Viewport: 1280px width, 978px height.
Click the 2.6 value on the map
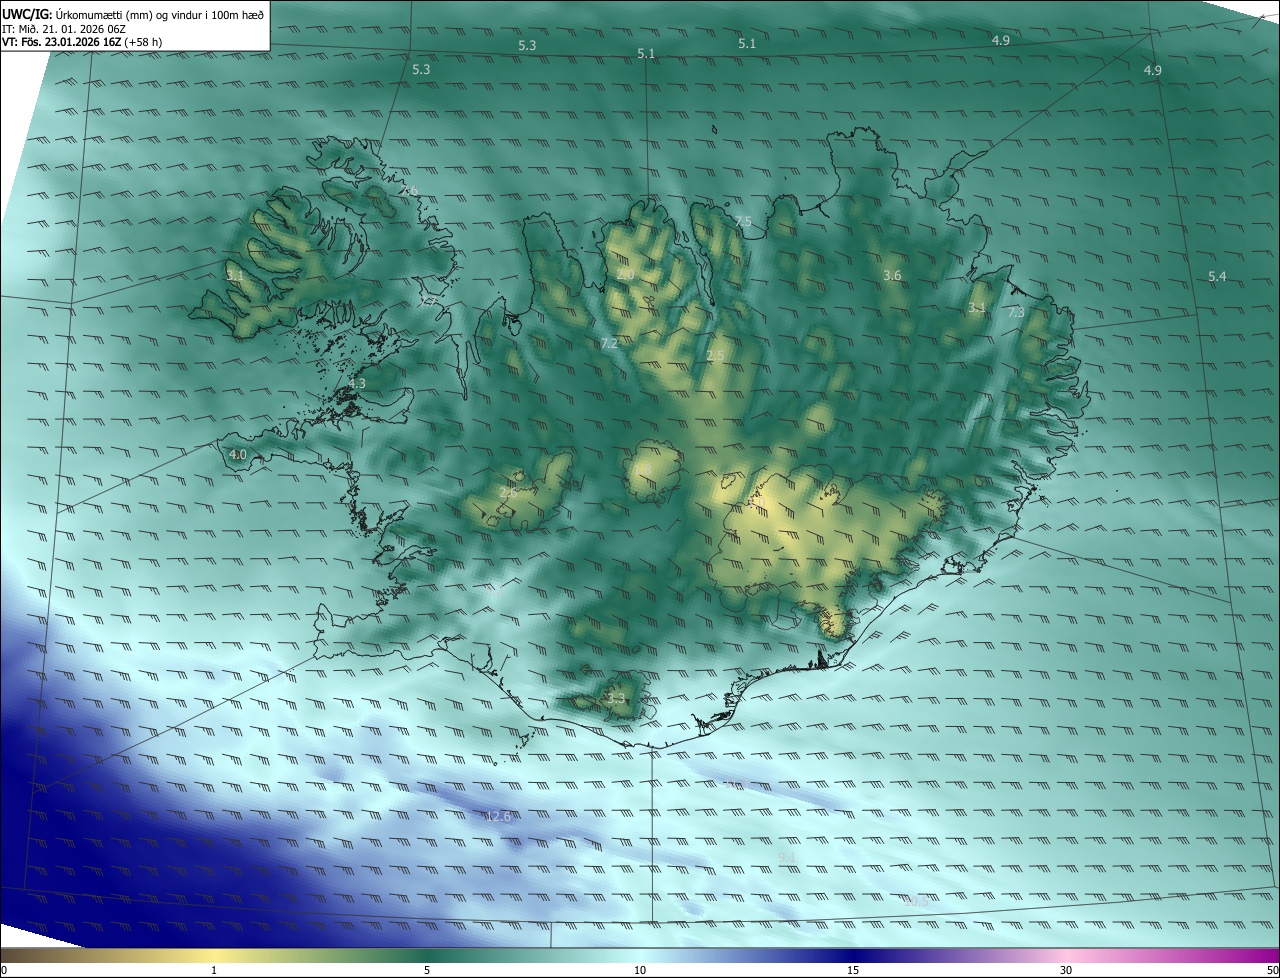tap(508, 492)
